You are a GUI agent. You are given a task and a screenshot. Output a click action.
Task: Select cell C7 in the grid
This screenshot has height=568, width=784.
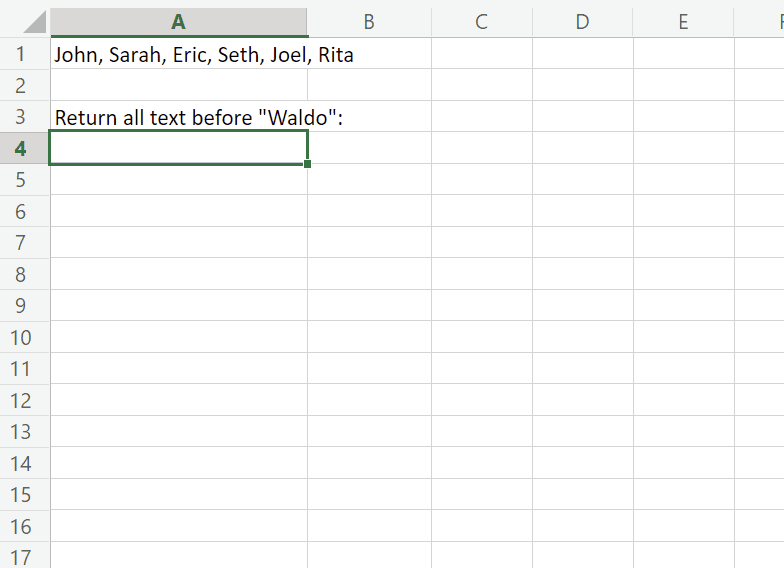(x=481, y=243)
